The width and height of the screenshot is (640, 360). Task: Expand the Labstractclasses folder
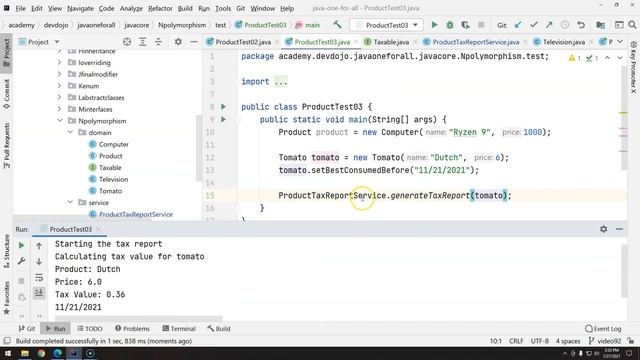coord(60,97)
